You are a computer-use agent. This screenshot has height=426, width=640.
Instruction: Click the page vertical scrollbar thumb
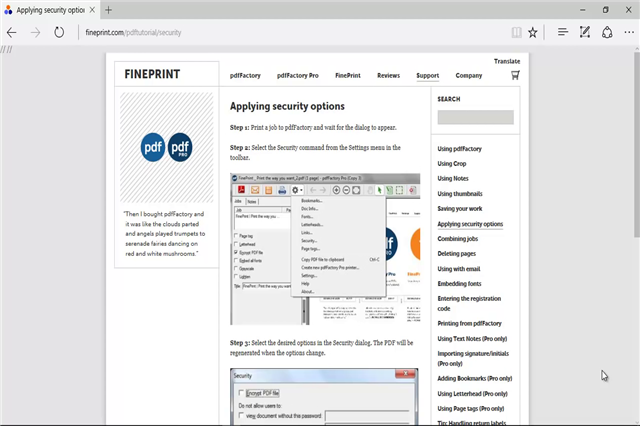click(x=637, y=144)
